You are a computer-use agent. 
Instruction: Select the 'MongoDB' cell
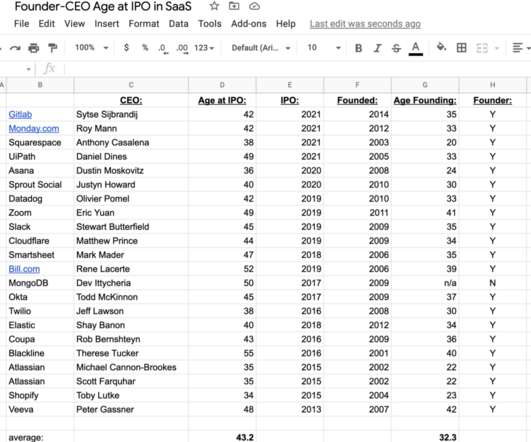pos(40,283)
